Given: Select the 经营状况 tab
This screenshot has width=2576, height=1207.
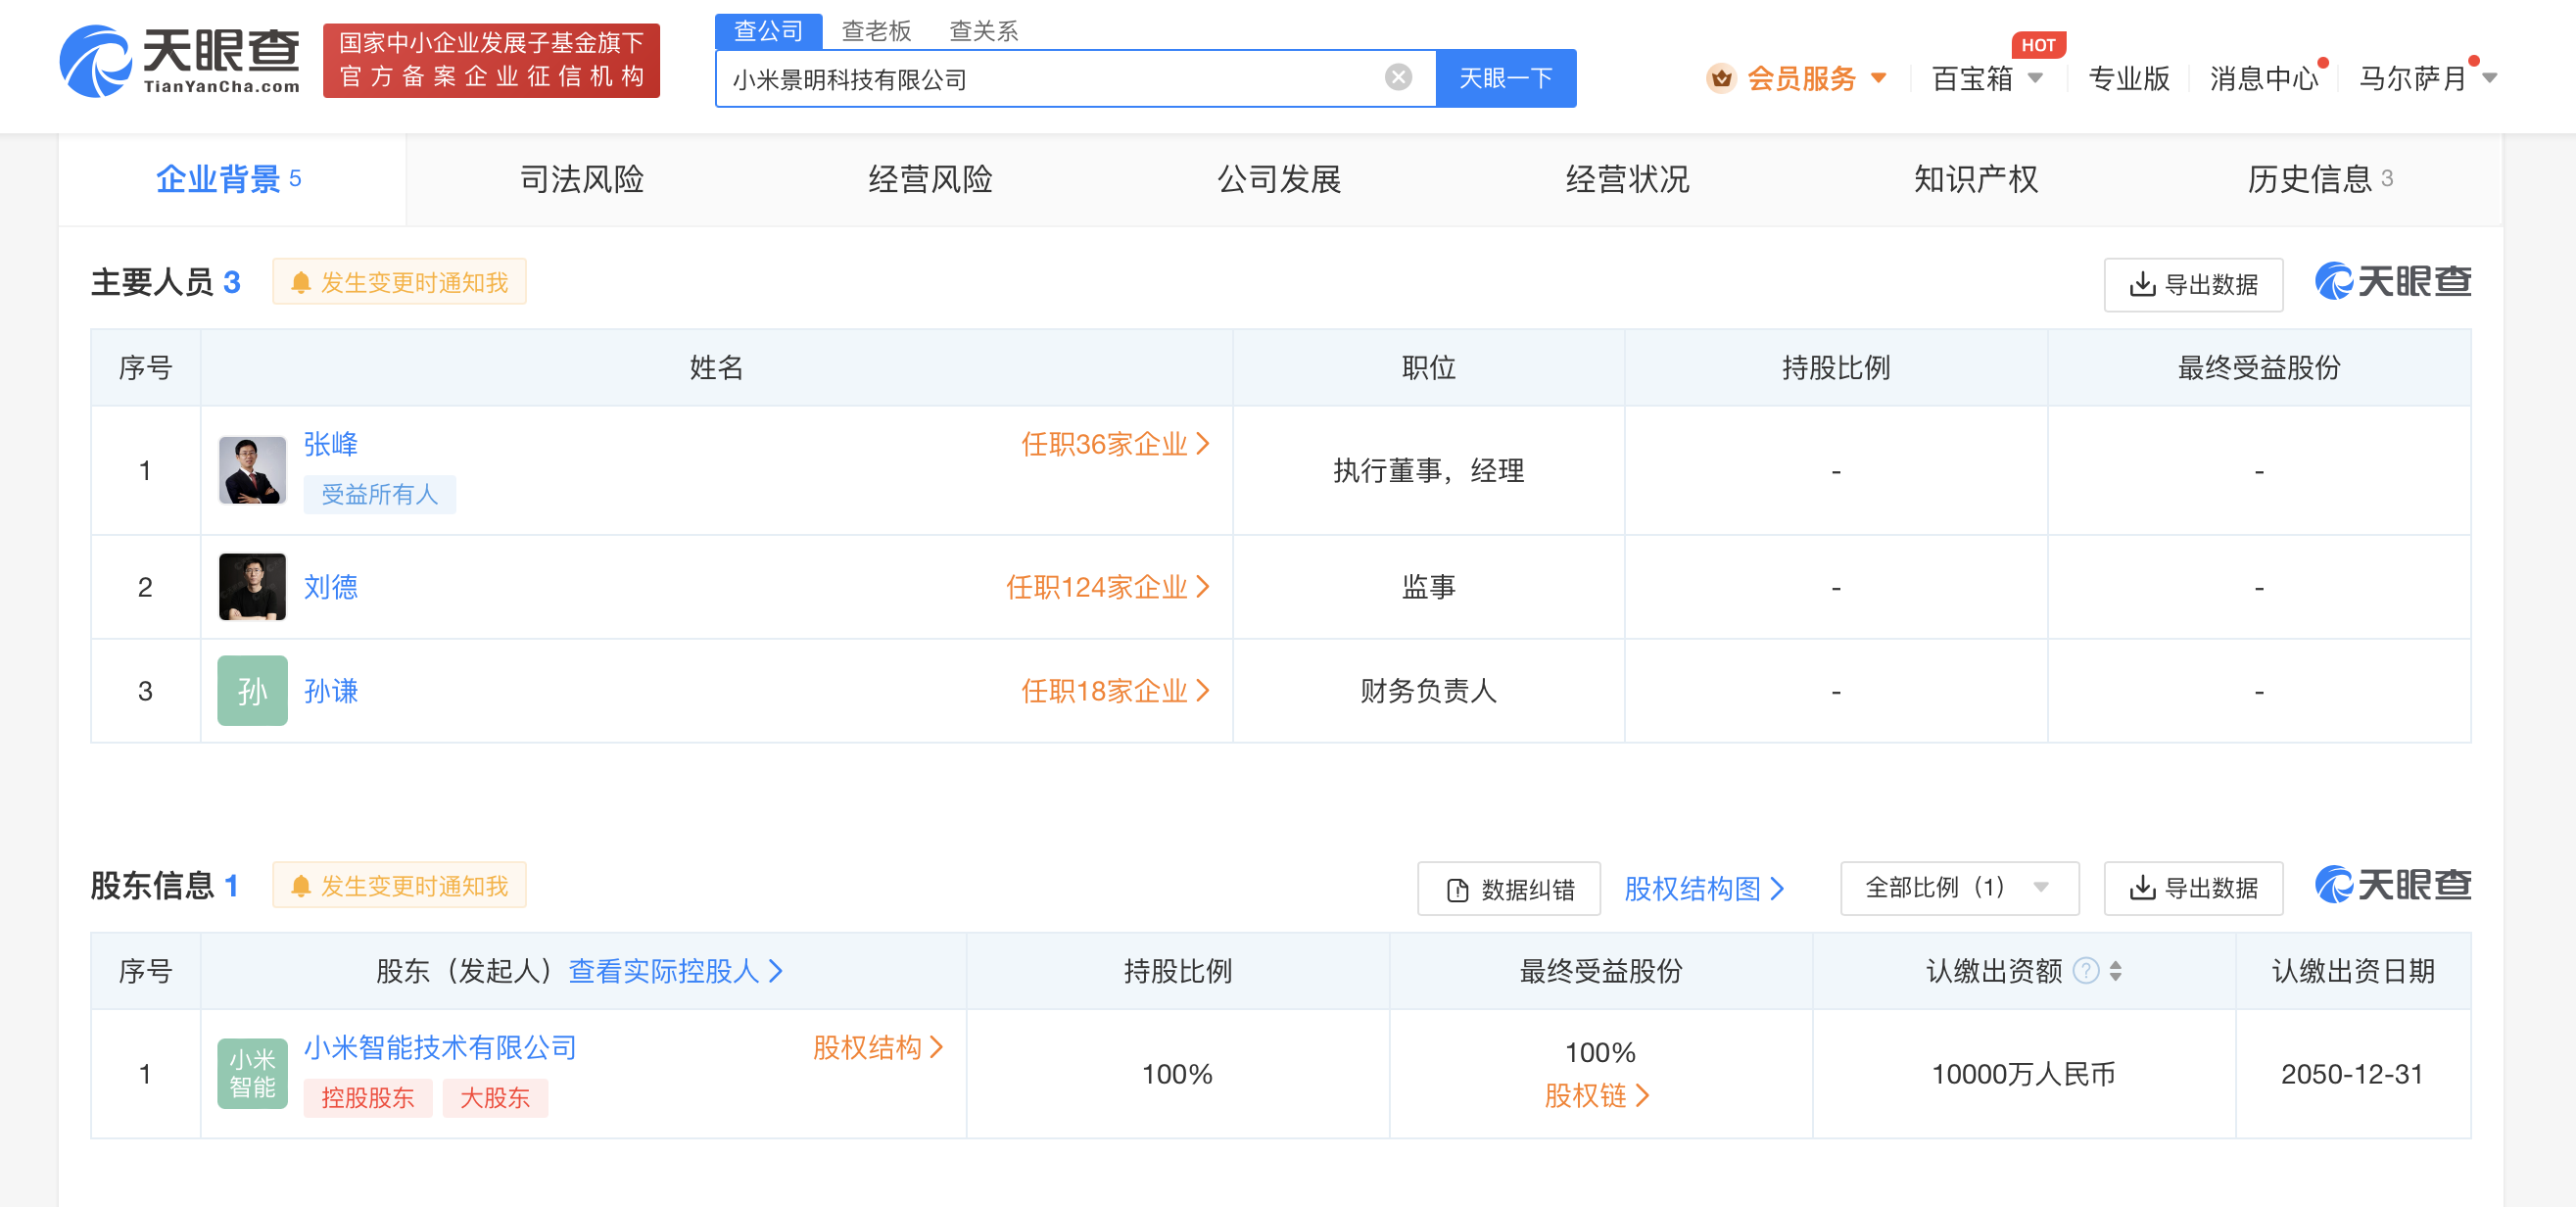Looking at the screenshot, I should [1627, 179].
